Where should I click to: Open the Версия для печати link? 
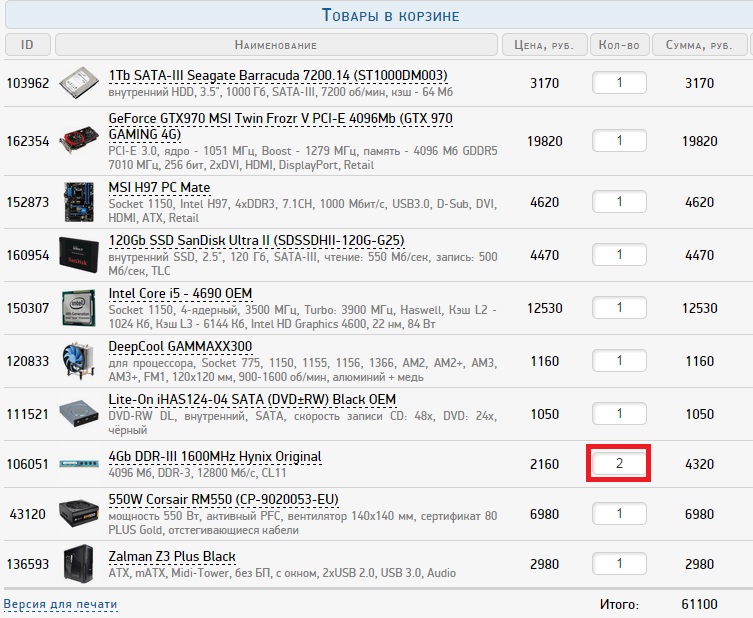(61, 604)
